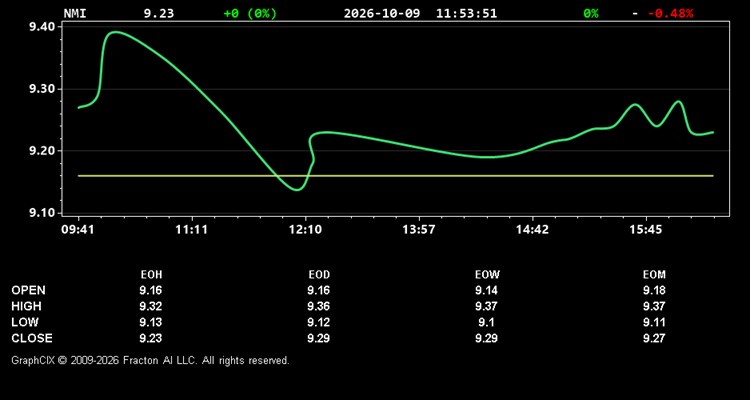Click the 11:11 time axis label
This screenshot has height=400, width=750.
191,230
